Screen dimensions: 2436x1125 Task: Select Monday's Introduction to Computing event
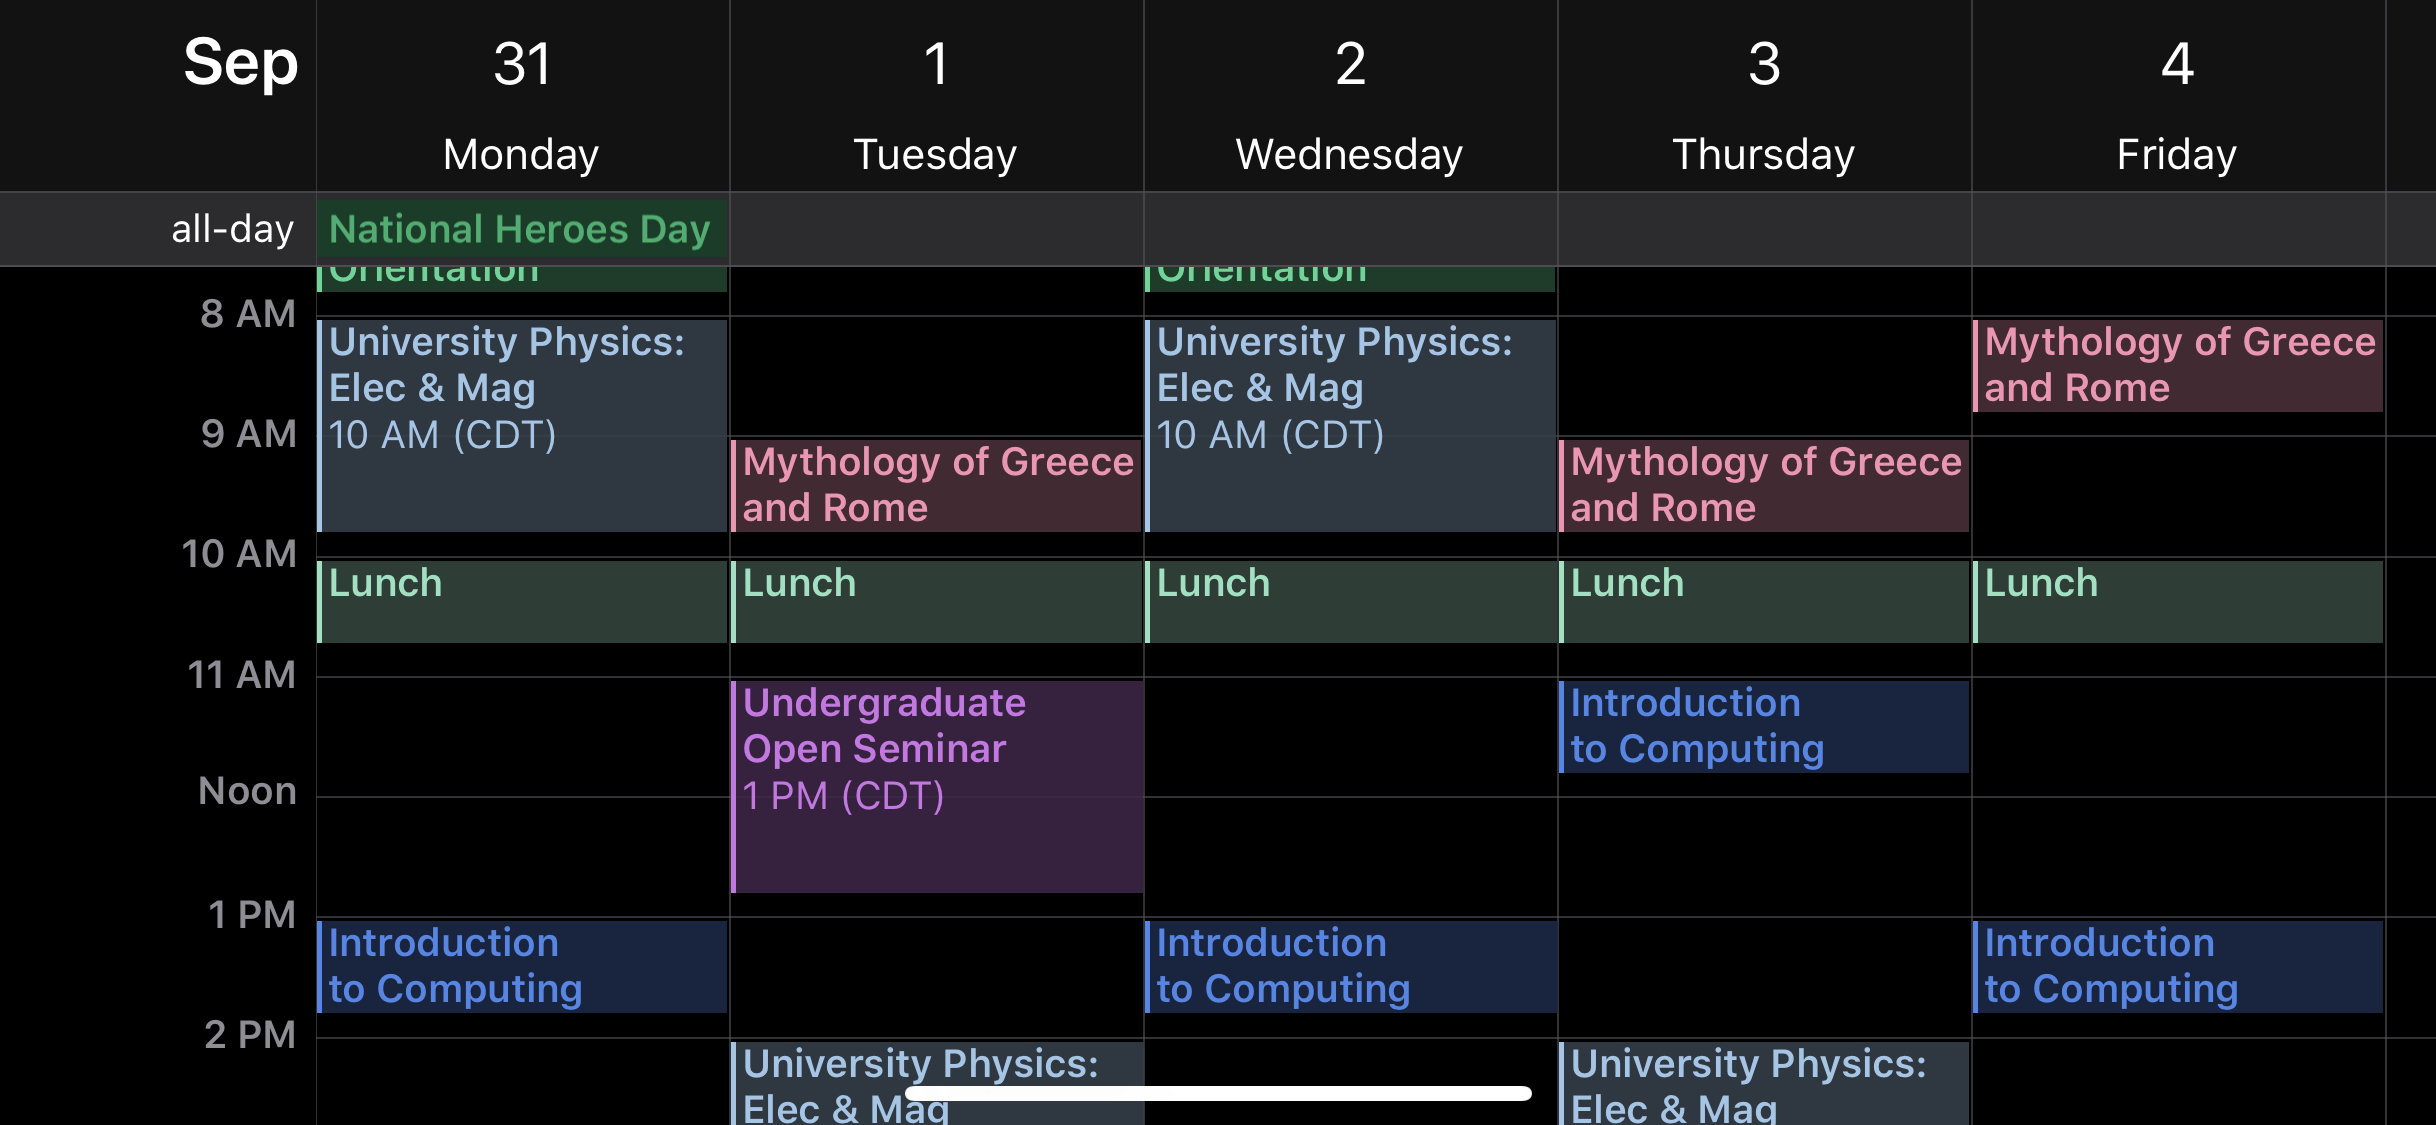(x=520, y=966)
